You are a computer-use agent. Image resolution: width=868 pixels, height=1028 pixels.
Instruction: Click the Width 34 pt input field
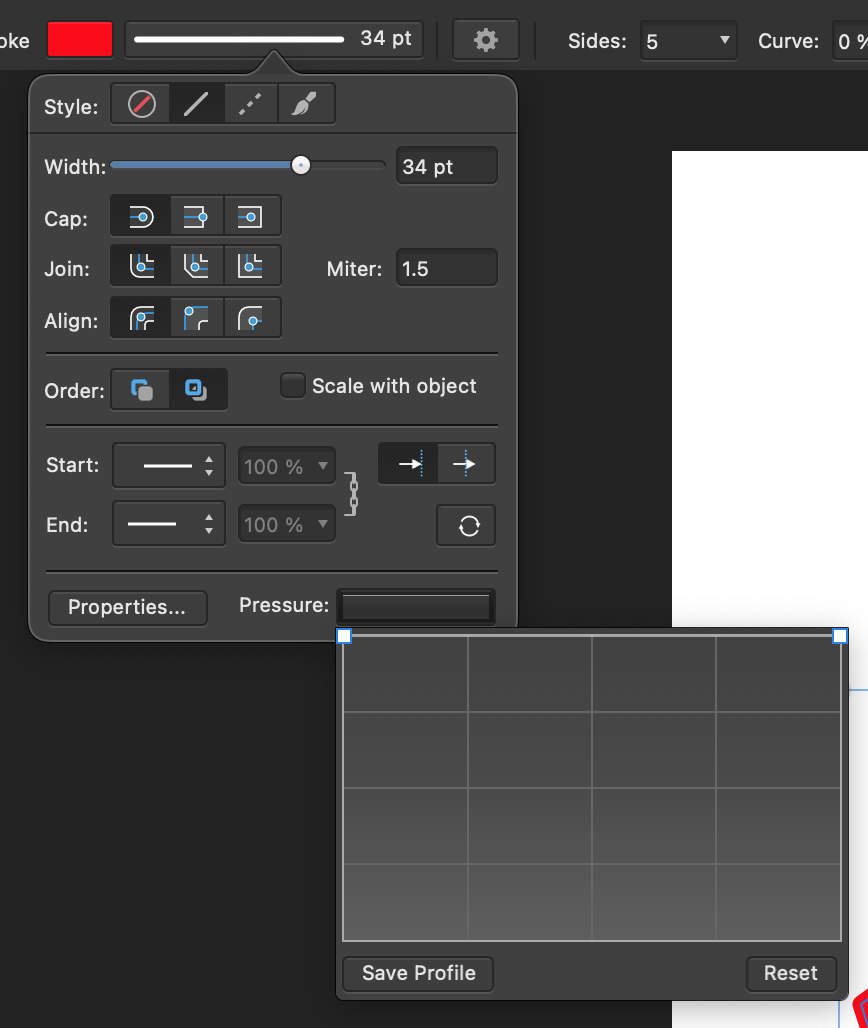point(446,166)
